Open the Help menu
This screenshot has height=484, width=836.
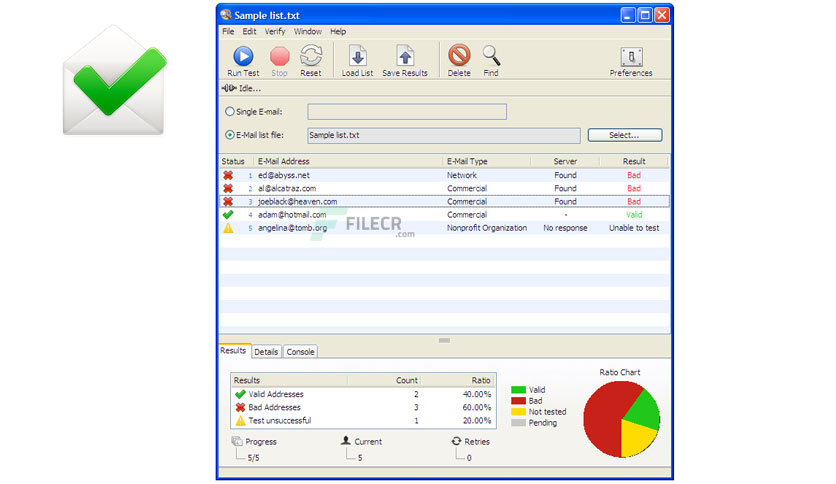point(338,31)
